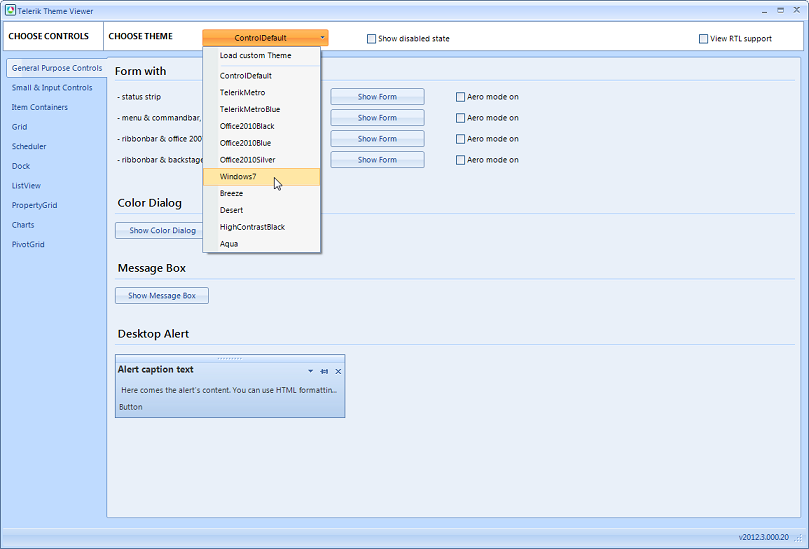Toggle Show disabled state checkbox
This screenshot has width=809, height=549.
(x=371, y=39)
